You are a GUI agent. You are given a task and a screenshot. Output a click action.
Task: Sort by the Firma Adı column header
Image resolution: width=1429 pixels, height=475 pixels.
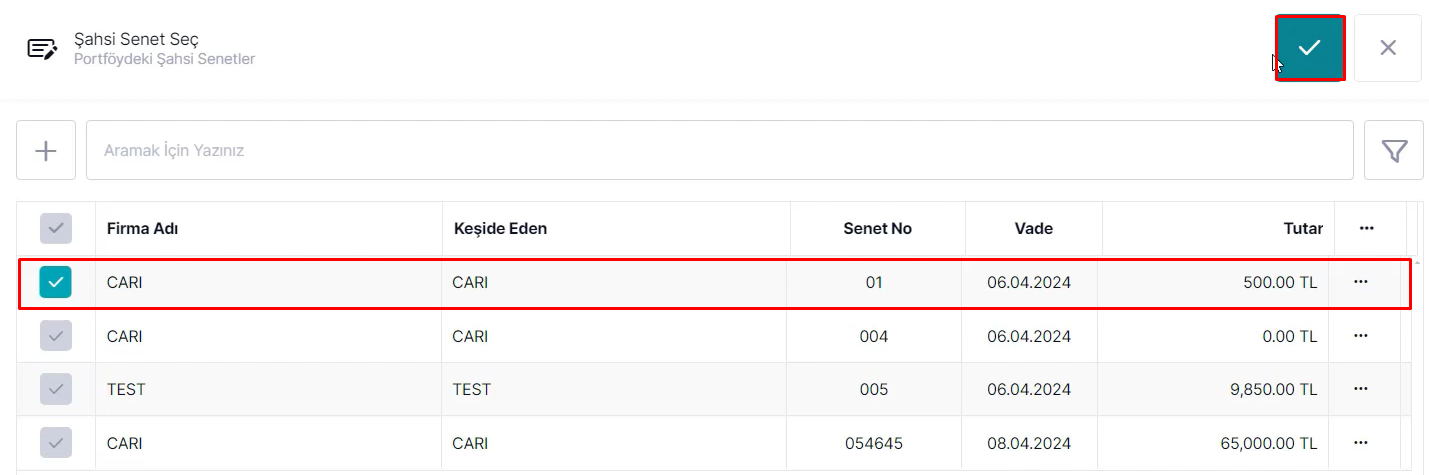click(142, 228)
